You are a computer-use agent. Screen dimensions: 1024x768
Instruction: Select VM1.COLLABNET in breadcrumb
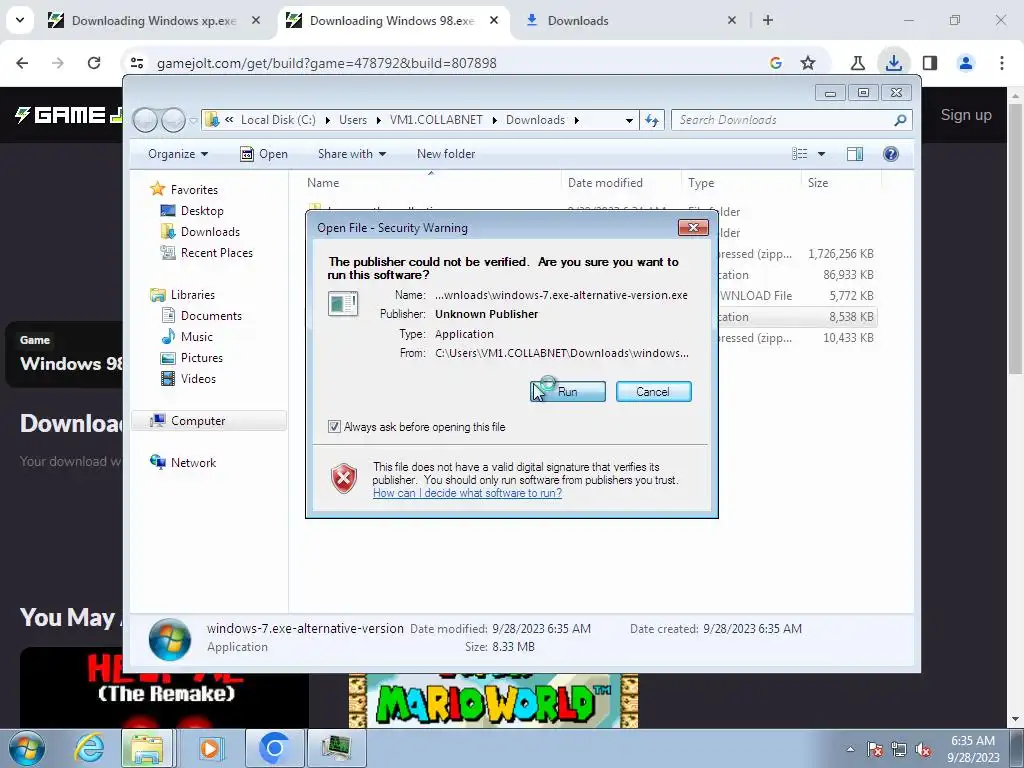436,120
